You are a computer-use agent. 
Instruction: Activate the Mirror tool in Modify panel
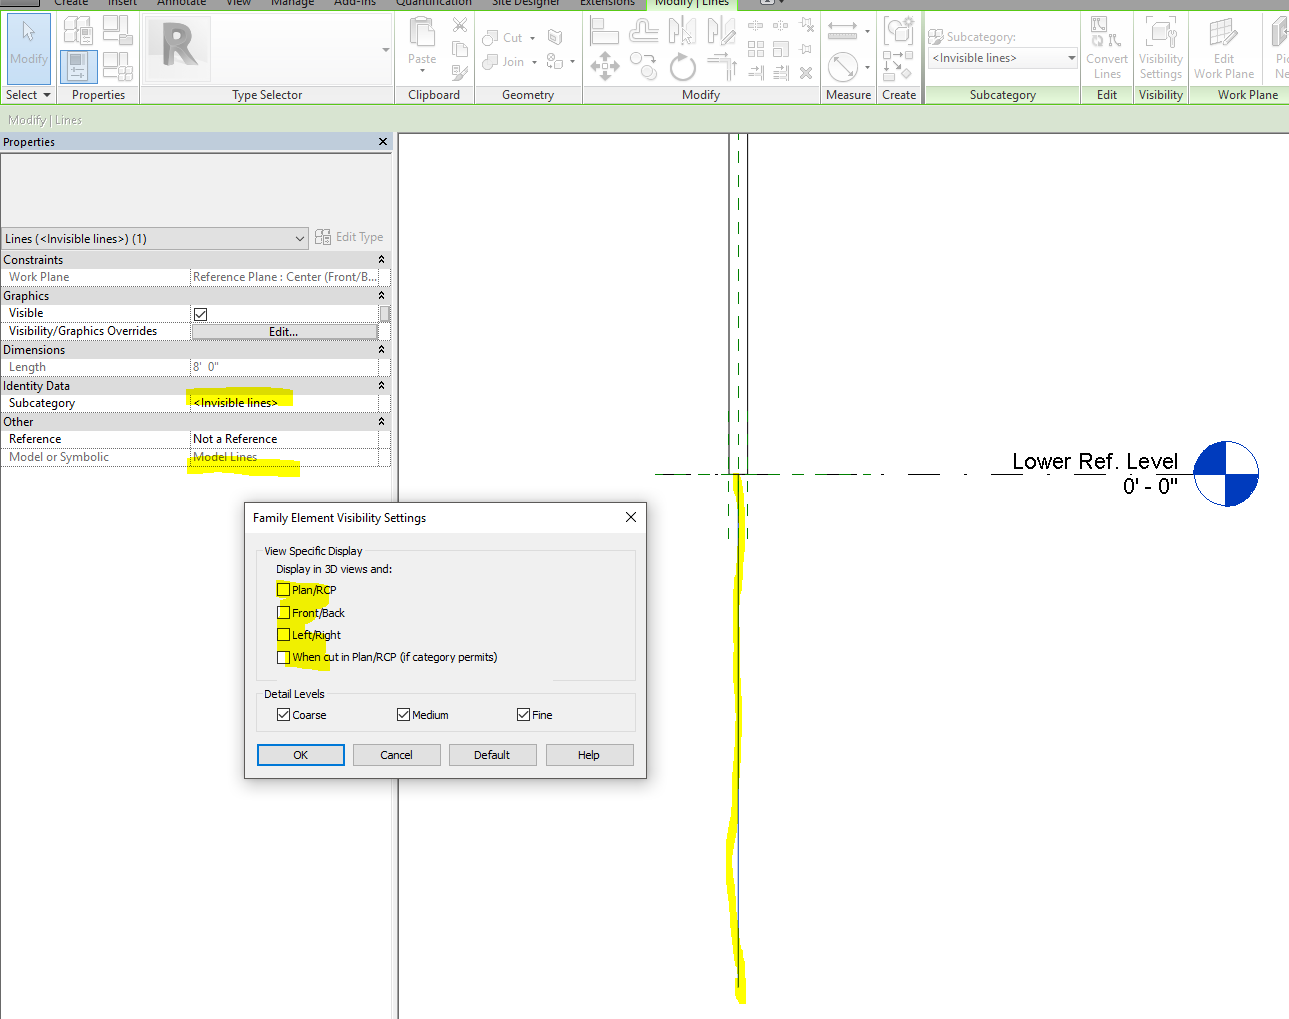point(682,30)
